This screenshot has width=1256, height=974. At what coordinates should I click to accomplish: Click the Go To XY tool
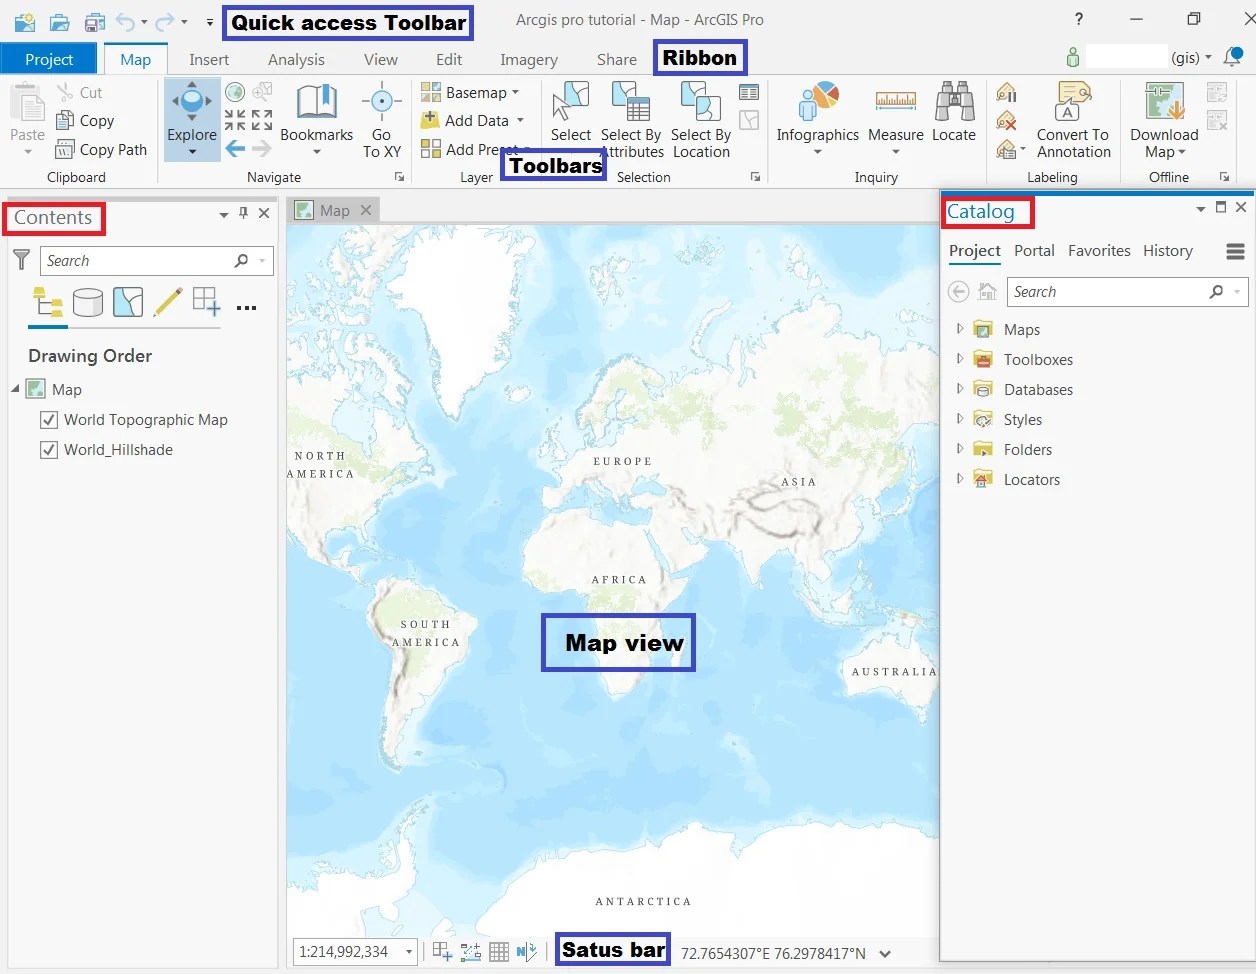point(381,118)
